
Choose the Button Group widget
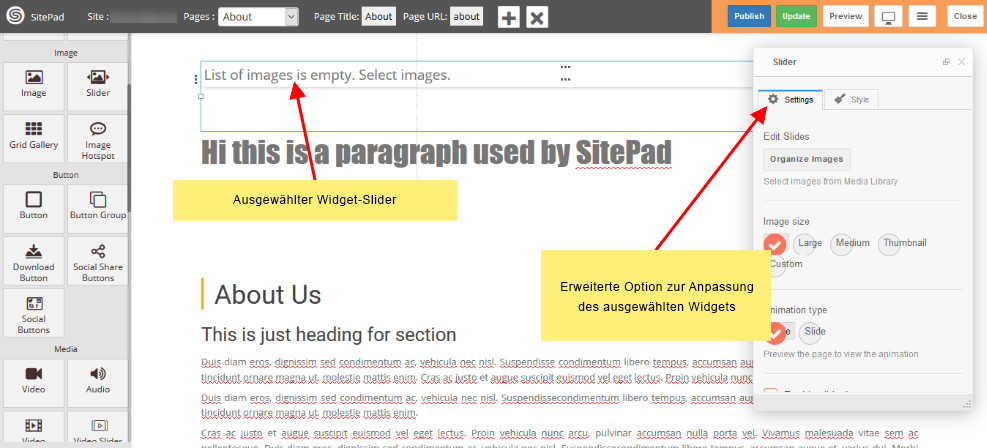98,208
